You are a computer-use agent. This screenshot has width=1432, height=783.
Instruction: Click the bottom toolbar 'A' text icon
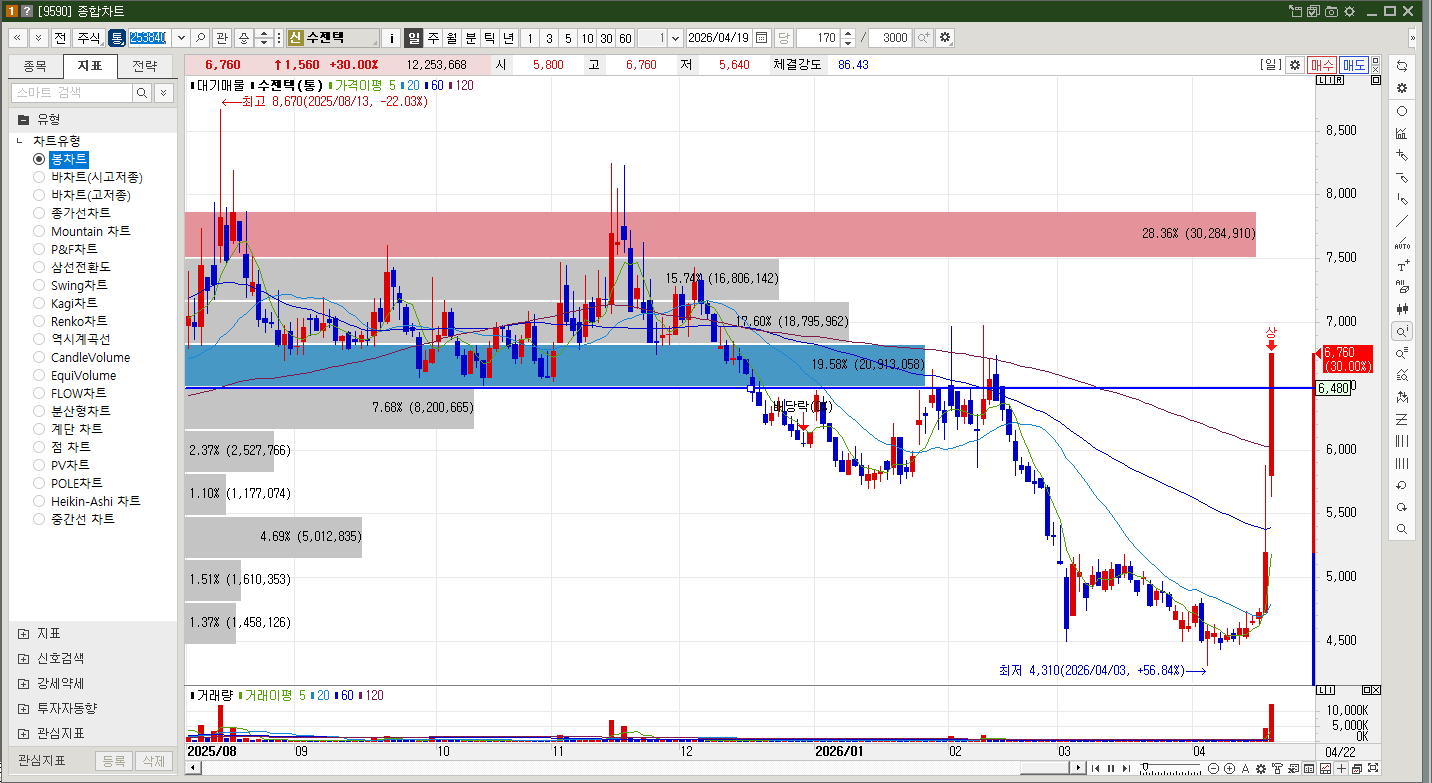click(1245, 769)
